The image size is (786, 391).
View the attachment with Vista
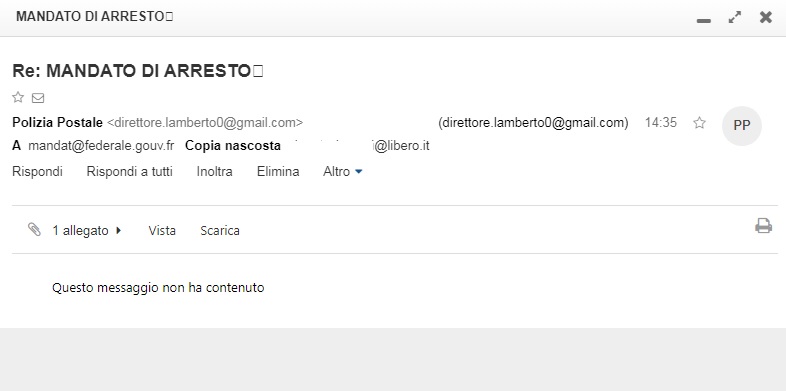click(162, 231)
